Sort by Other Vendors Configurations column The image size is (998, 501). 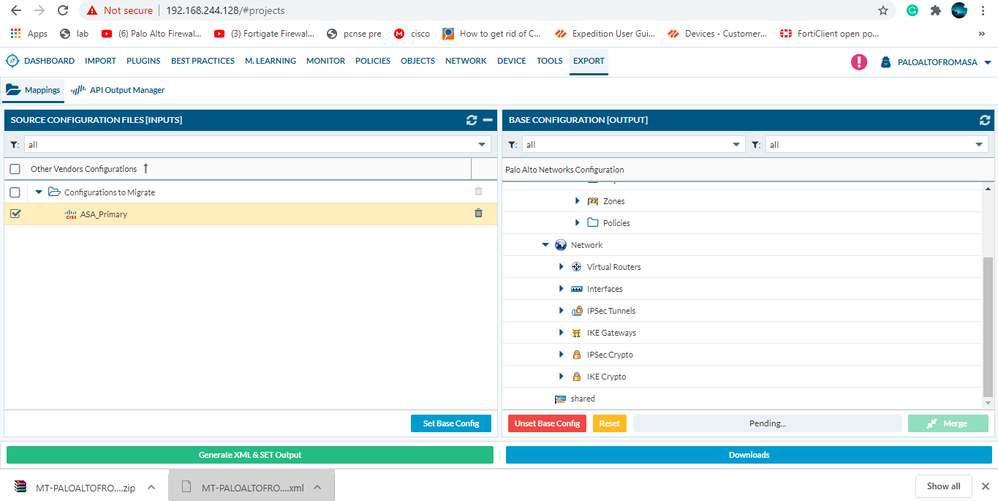(83, 169)
